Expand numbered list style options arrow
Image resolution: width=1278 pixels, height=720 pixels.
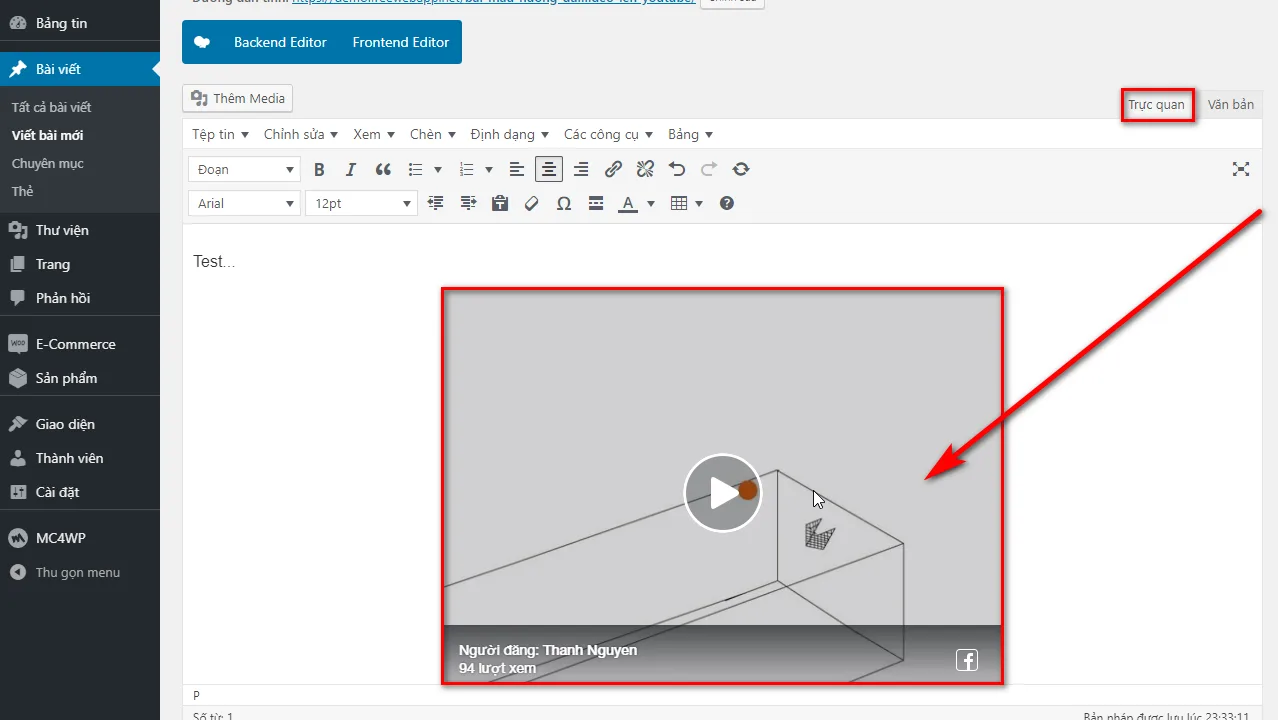click(x=489, y=170)
